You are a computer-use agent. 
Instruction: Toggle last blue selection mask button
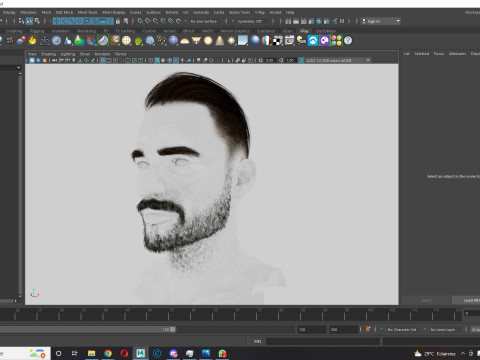click(x=110, y=21)
